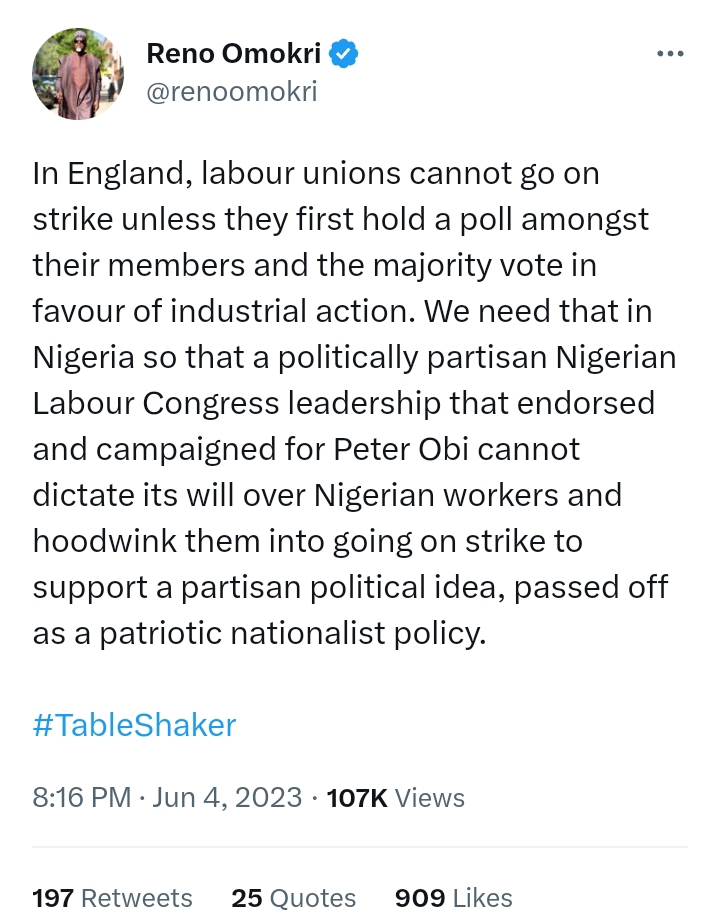Show the 909 Likes list
720x924 pixels.
453,898
